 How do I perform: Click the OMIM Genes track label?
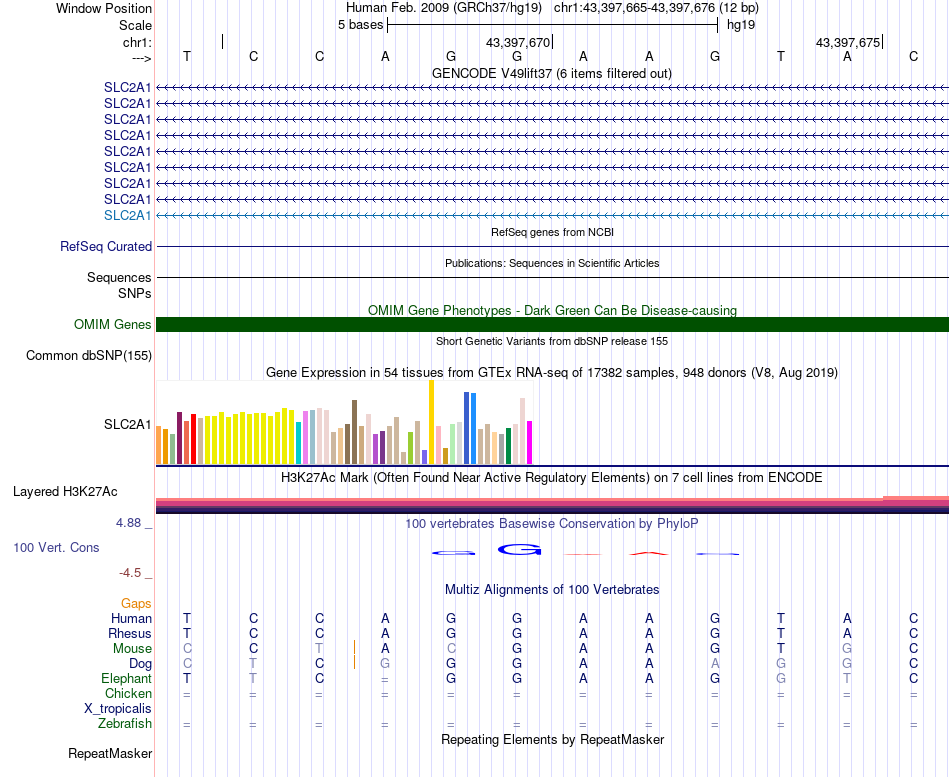(x=113, y=325)
